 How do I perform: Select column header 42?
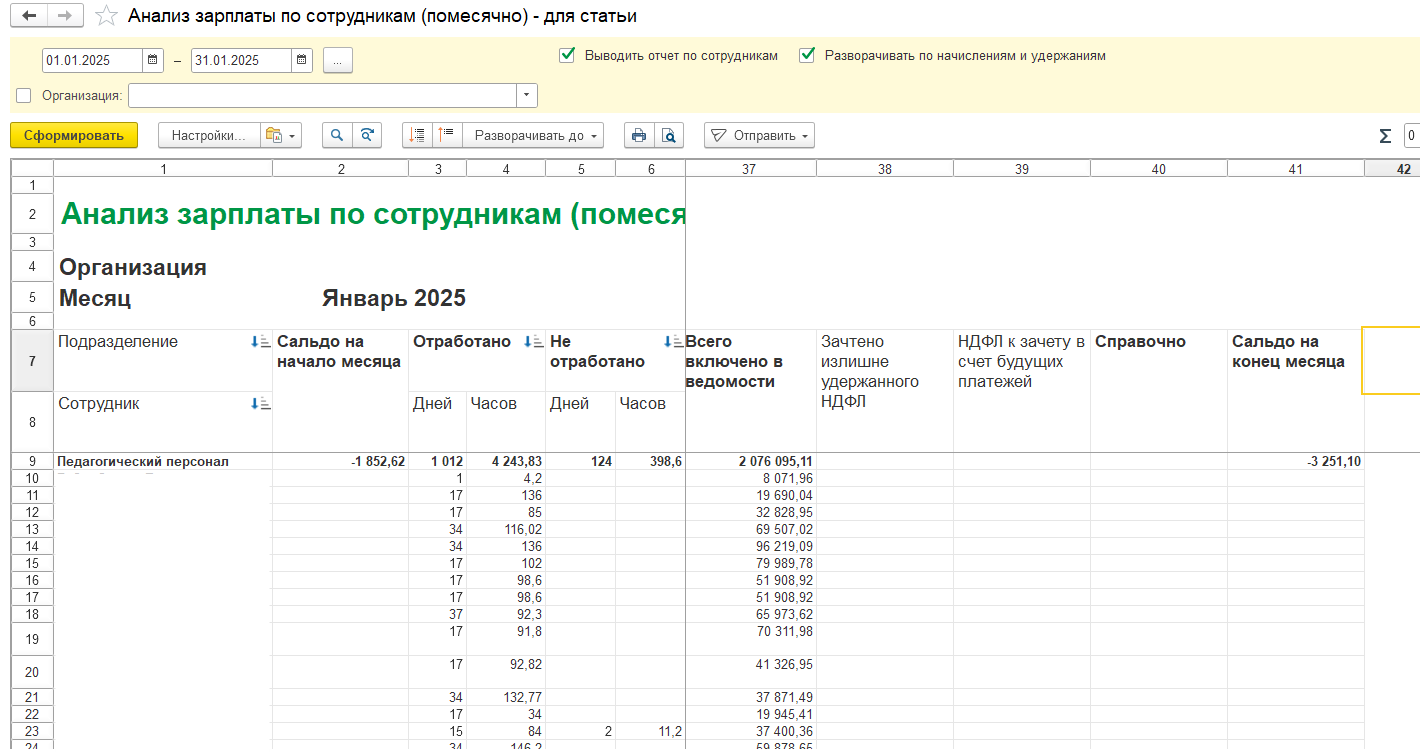[x=1392, y=169]
